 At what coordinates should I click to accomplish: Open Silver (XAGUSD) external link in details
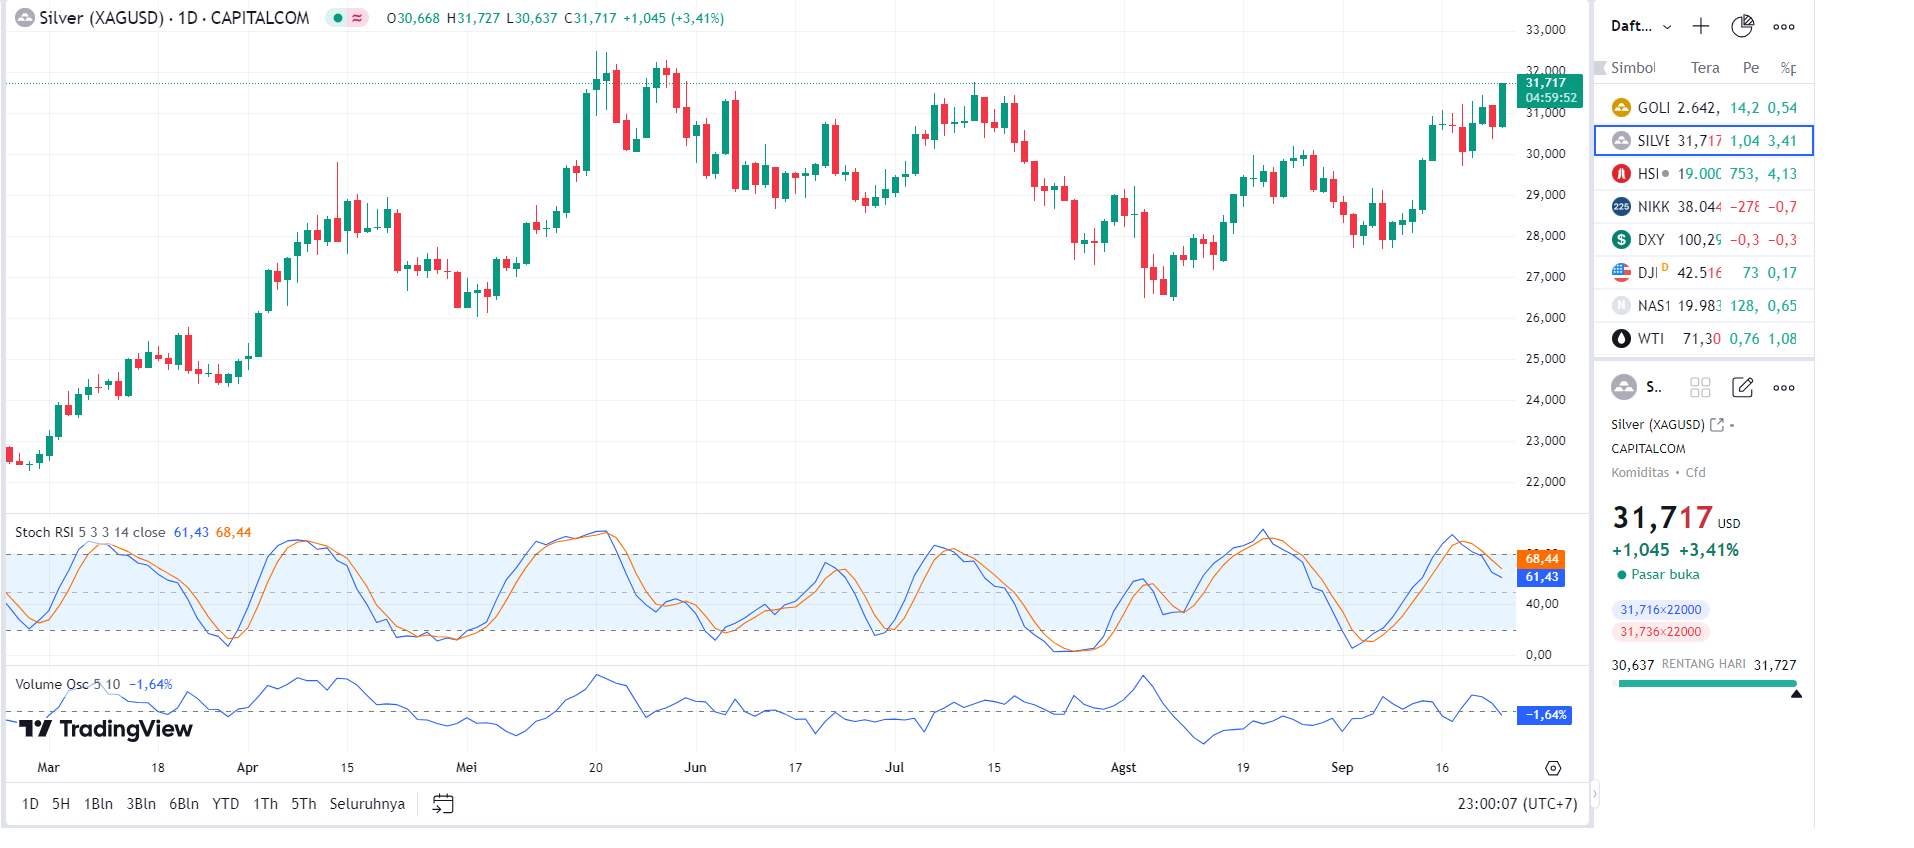tap(1717, 425)
